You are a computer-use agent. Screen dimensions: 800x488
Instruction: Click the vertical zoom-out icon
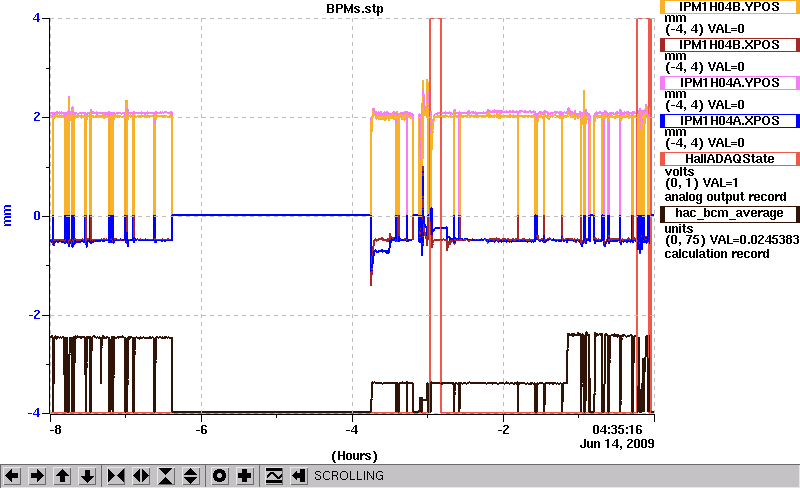coord(191,476)
